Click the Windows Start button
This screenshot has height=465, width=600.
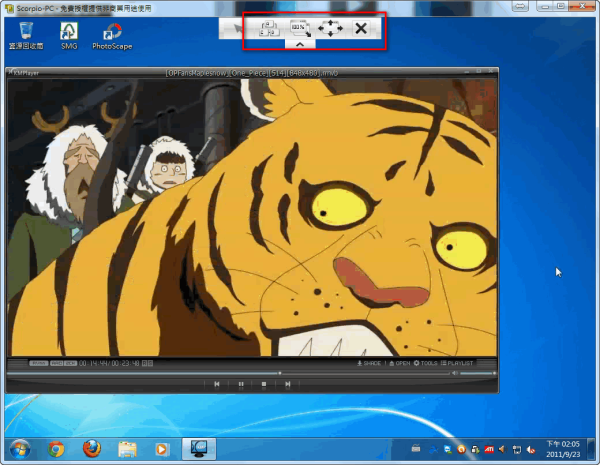[x=19, y=448]
